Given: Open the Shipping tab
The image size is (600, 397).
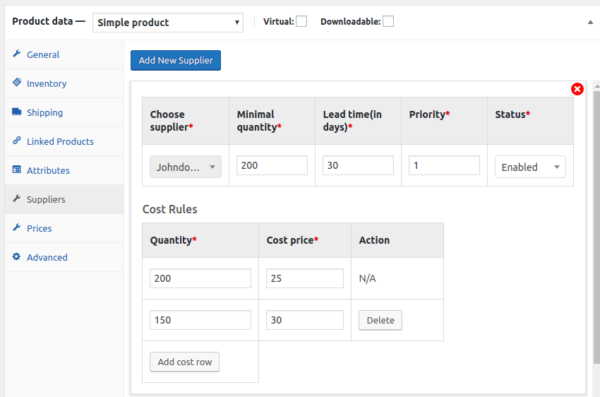Looking at the screenshot, I should [x=64, y=113].
